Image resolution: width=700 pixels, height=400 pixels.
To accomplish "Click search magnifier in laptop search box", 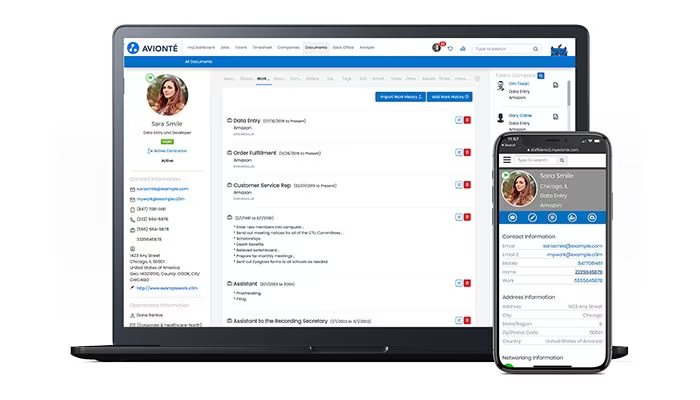I will pos(535,49).
